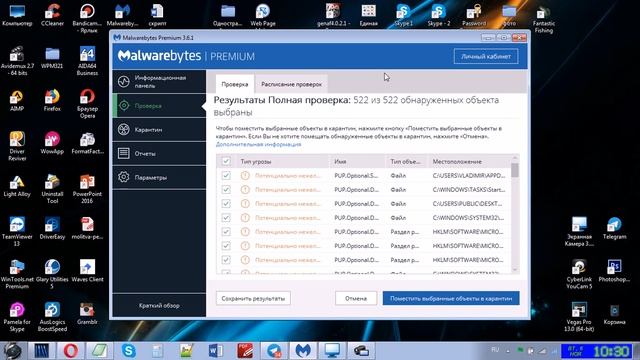Open the Settings (Параметры) sidebar section
This screenshot has height=360, width=640.
pos(159,177)
